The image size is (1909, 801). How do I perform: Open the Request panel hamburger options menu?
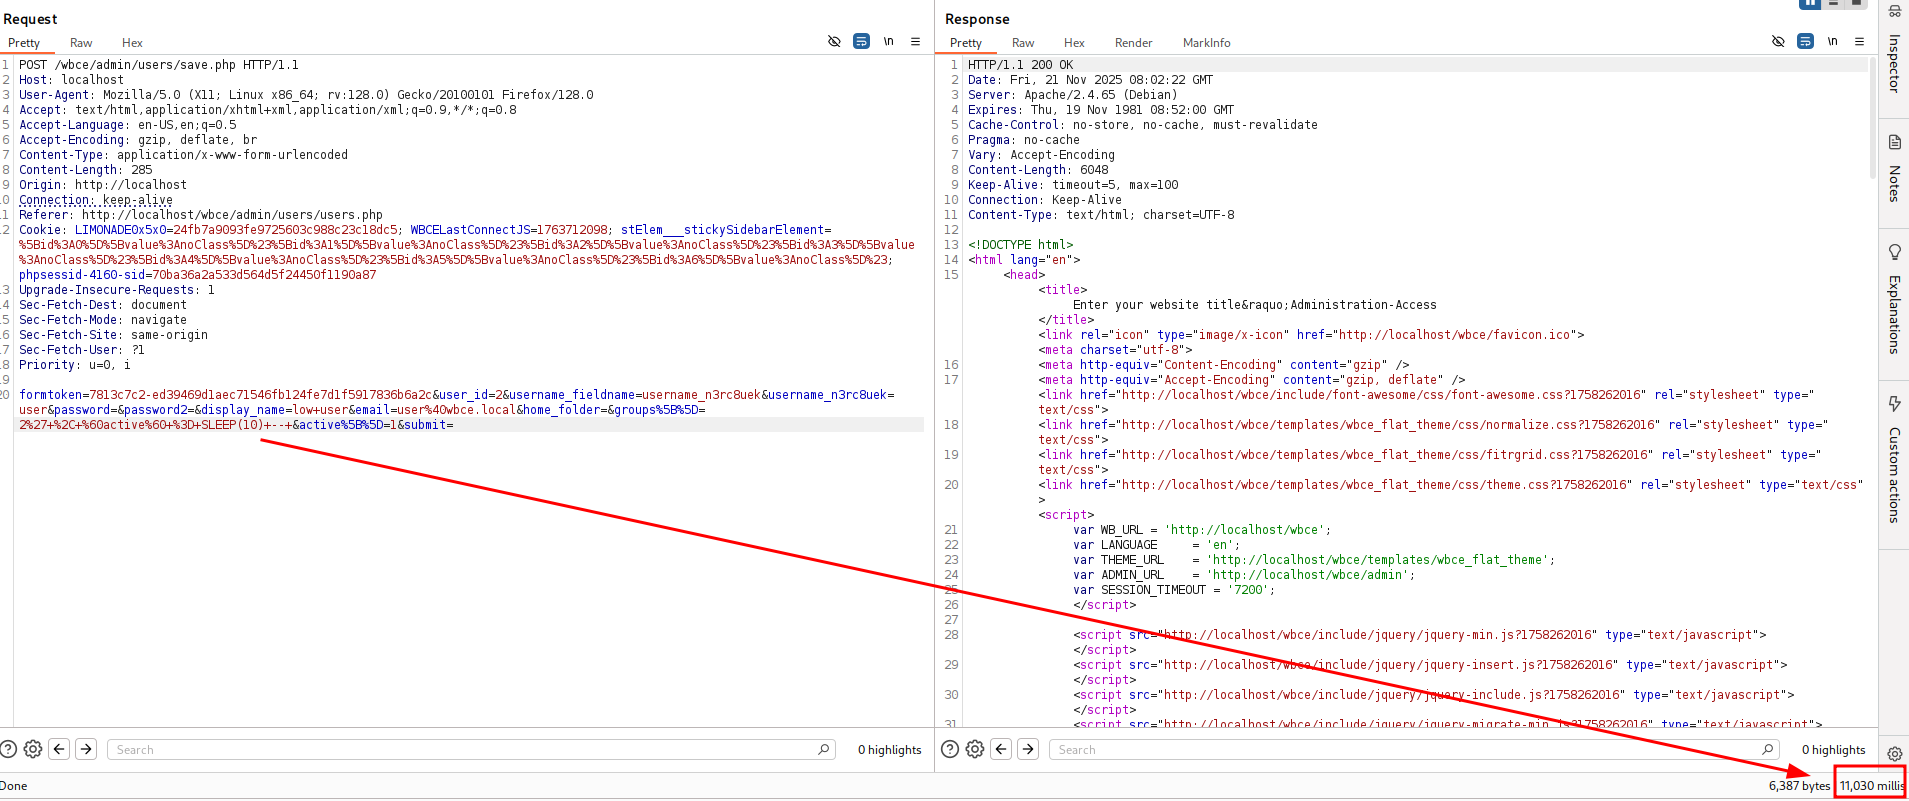pos(915,42)
